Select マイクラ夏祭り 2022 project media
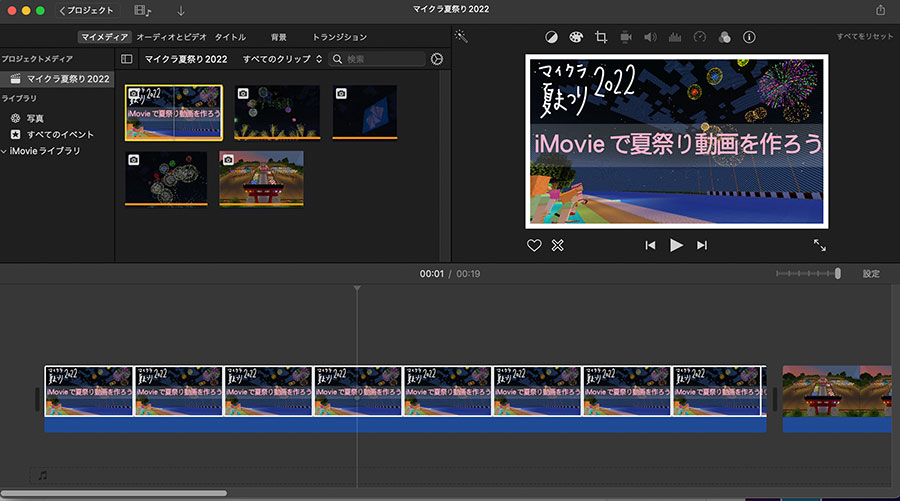The image size is (900, 501). (57, 79)
